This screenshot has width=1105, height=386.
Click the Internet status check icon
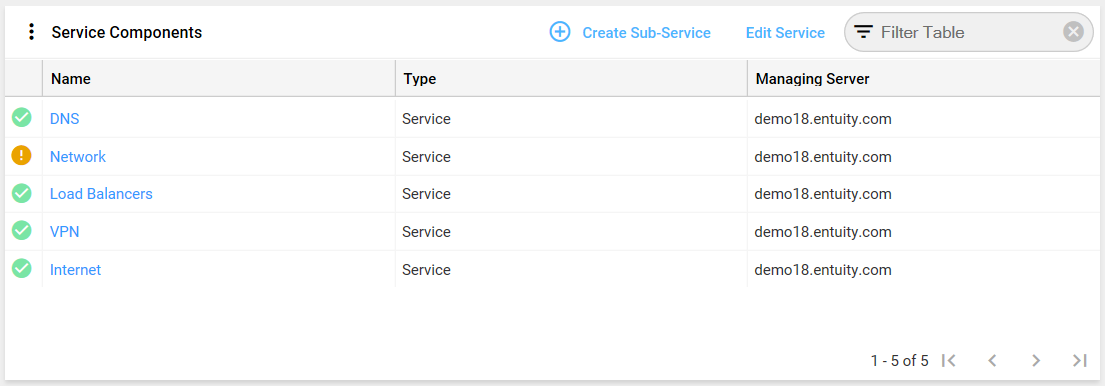(22, 269)
